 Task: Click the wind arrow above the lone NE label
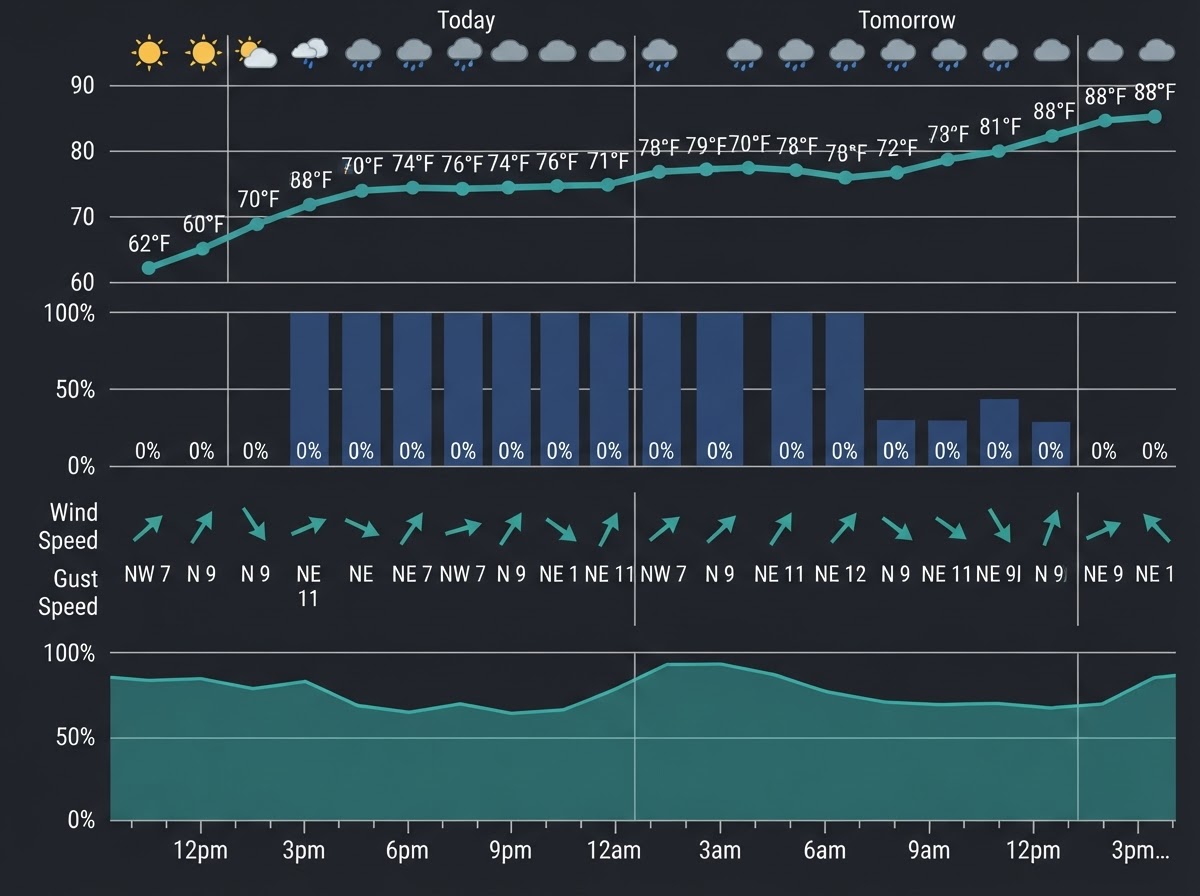[x=361, y=527]
